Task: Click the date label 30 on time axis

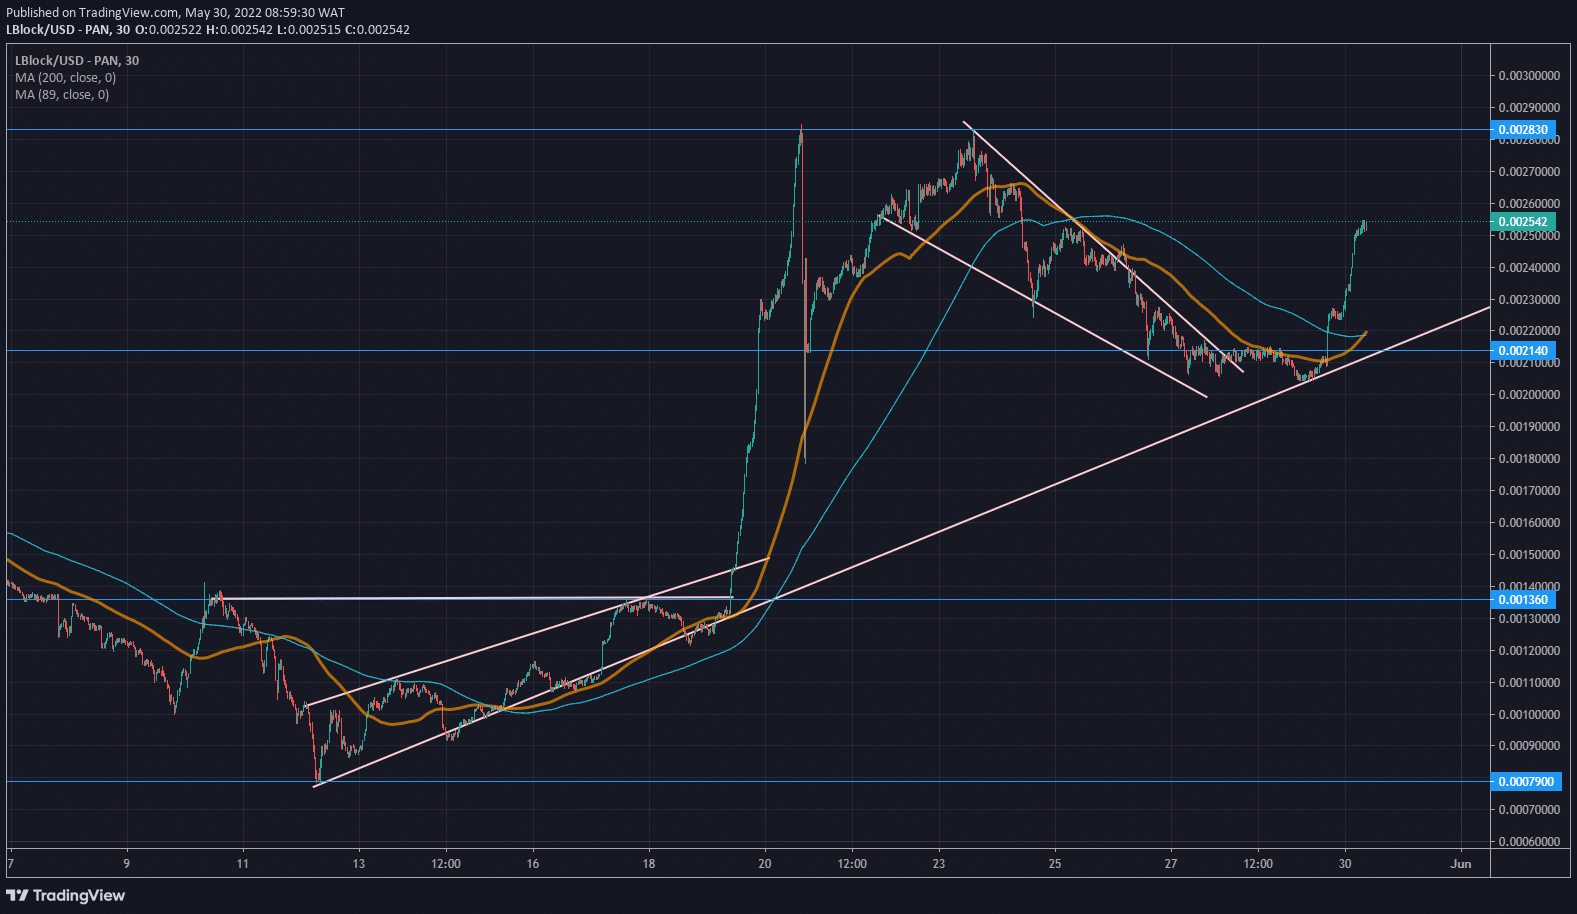Action: 1345,864
